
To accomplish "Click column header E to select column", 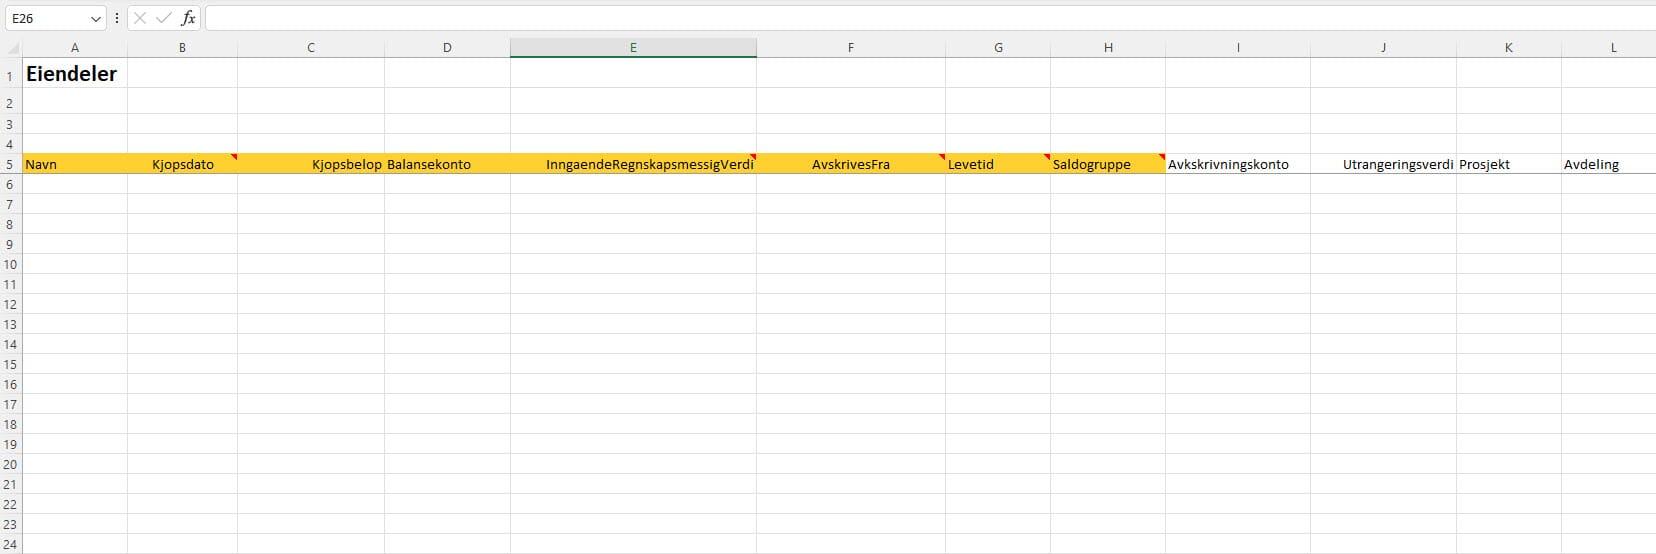I will 633,47.
